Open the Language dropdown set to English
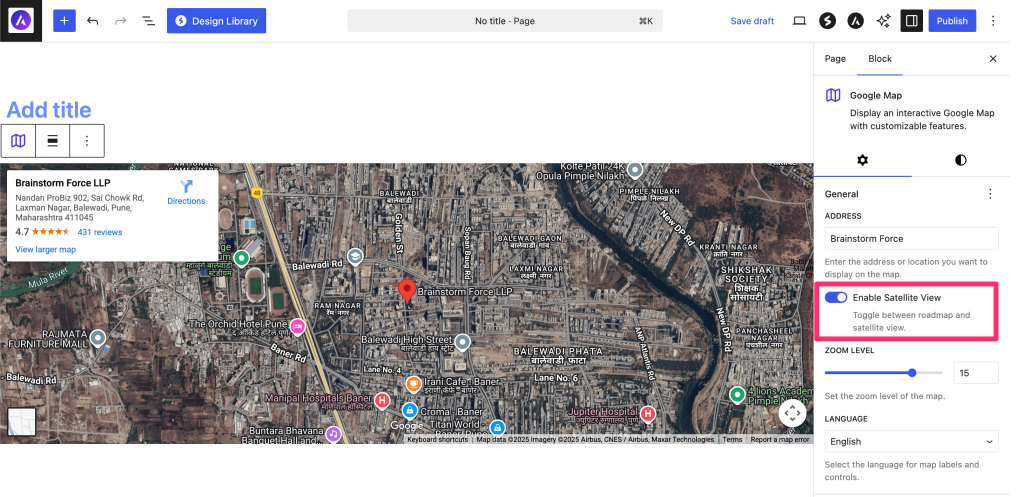1024x497 pixels. [x=911, y=441]
